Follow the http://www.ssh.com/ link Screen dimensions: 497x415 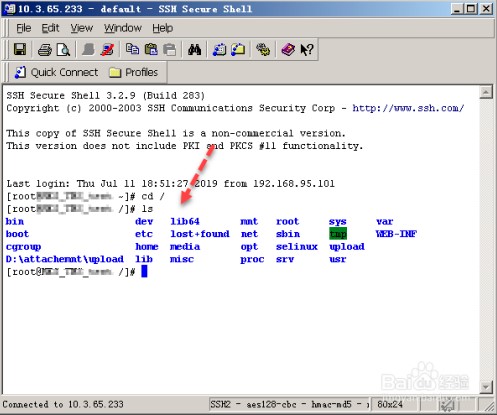408,108
